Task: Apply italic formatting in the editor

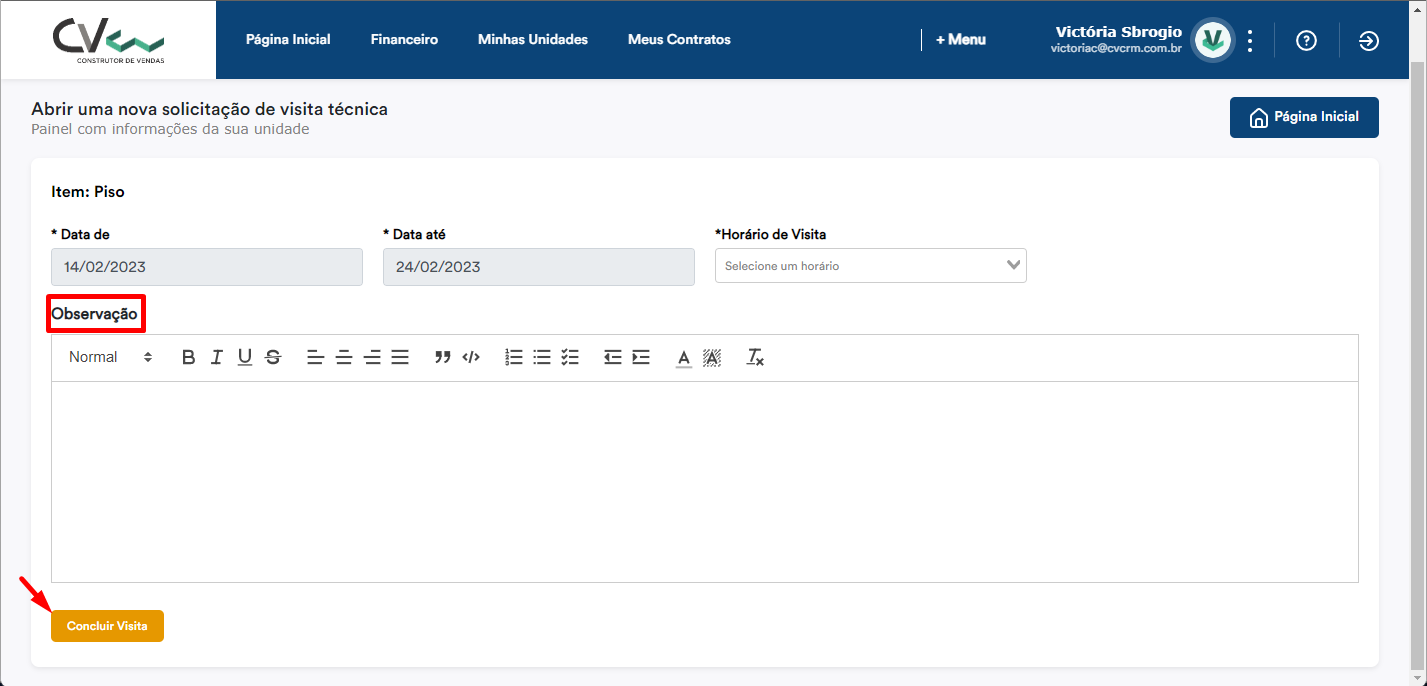Action: (216, 357)
